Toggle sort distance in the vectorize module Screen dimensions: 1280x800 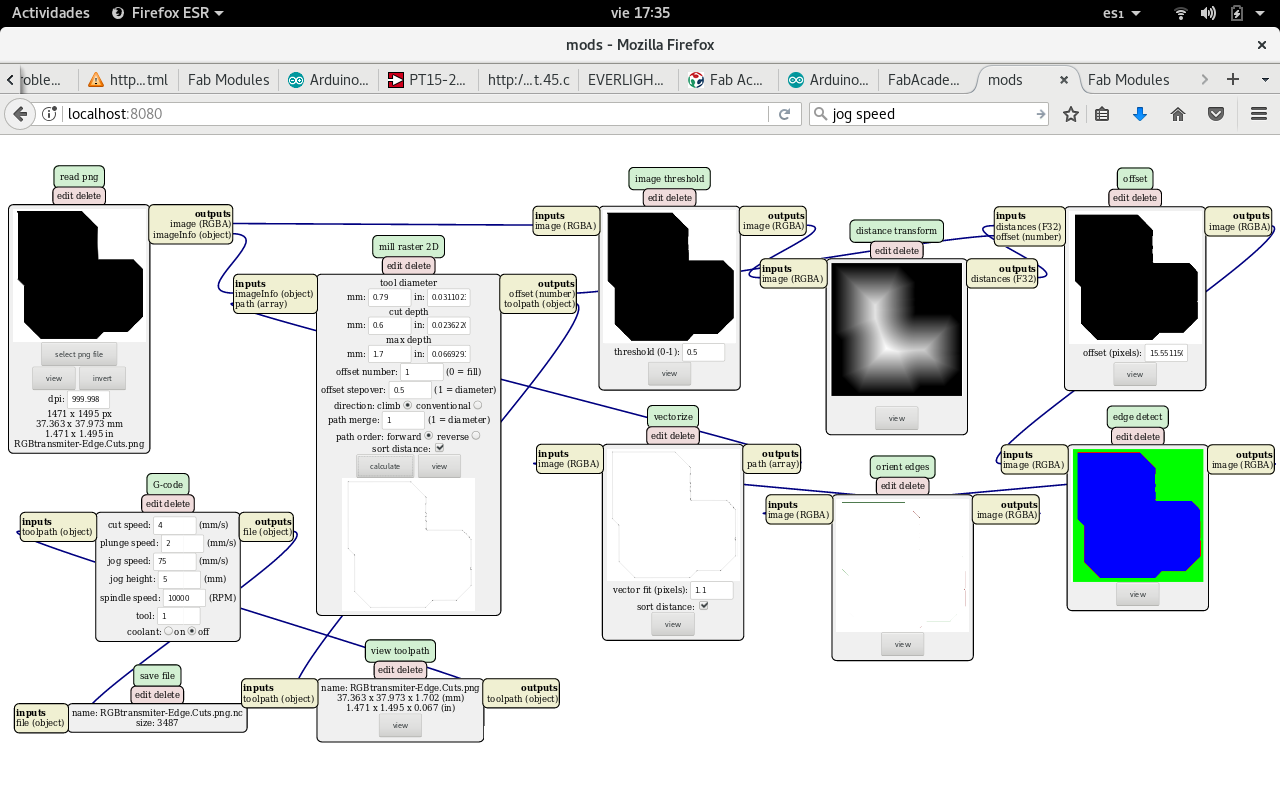coord(704,606)
